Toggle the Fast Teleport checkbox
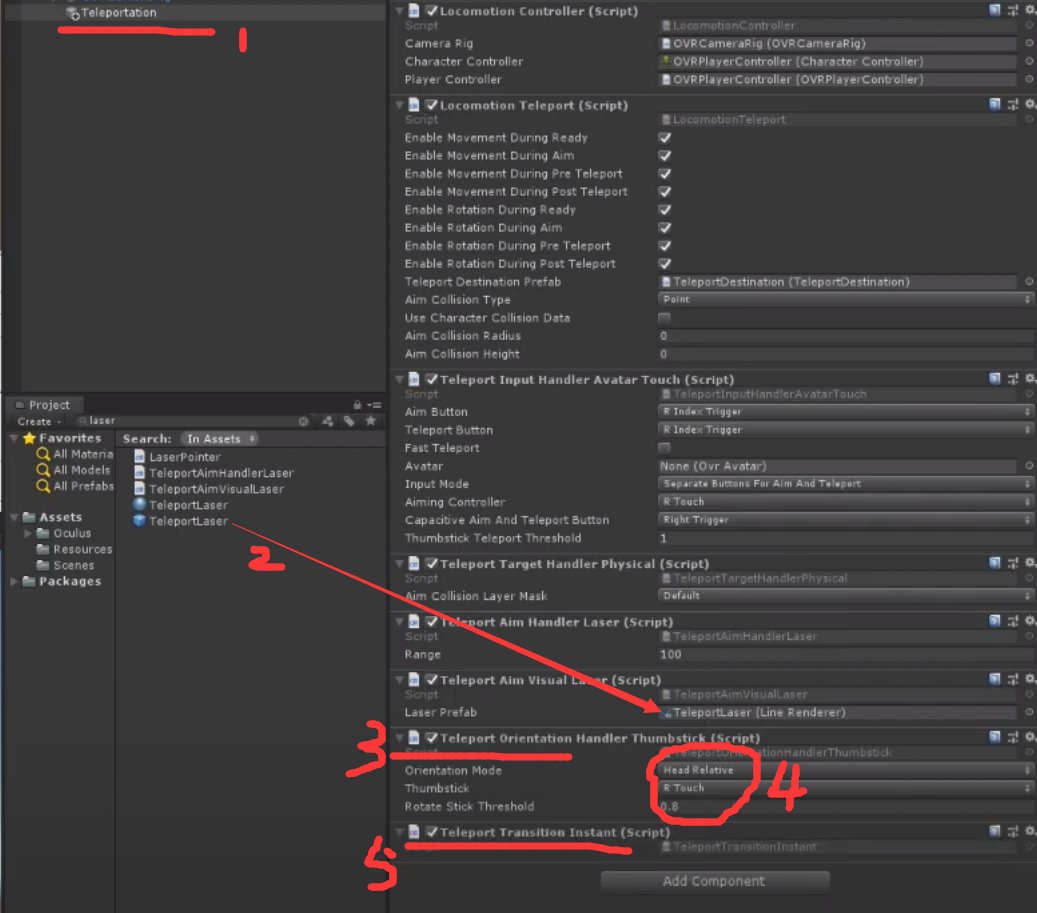Image resolution: width=1037 pixels, height=913 pixels. tap(663, 447)
